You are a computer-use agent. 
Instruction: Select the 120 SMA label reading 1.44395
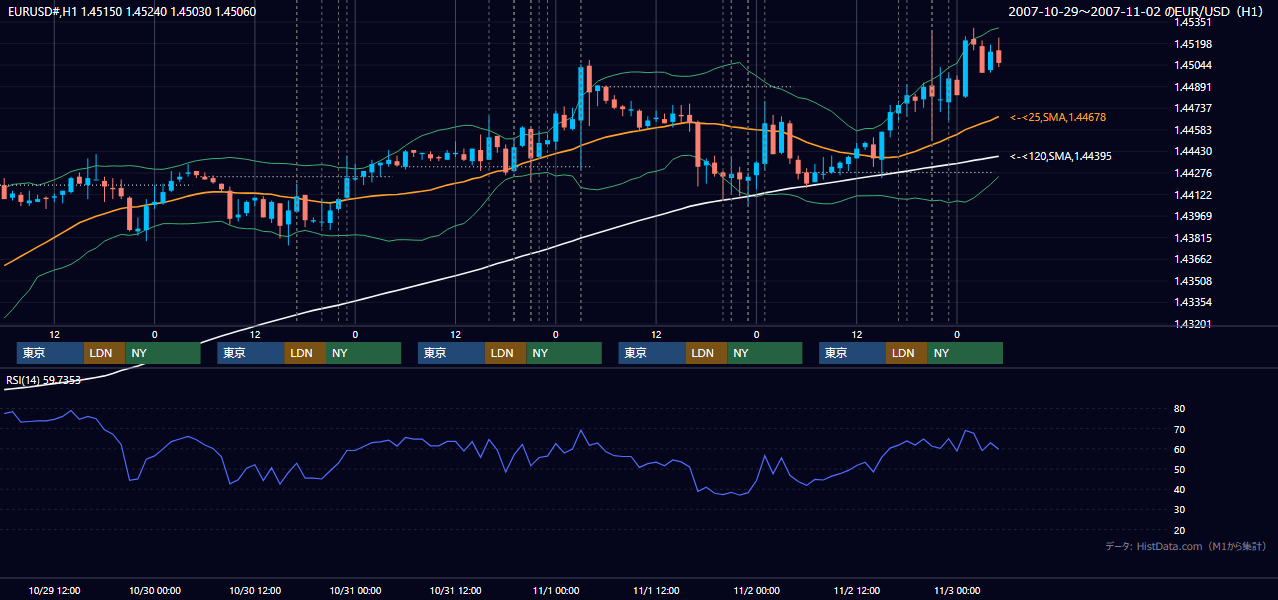pyautogui.click(x=1061, y=157)
